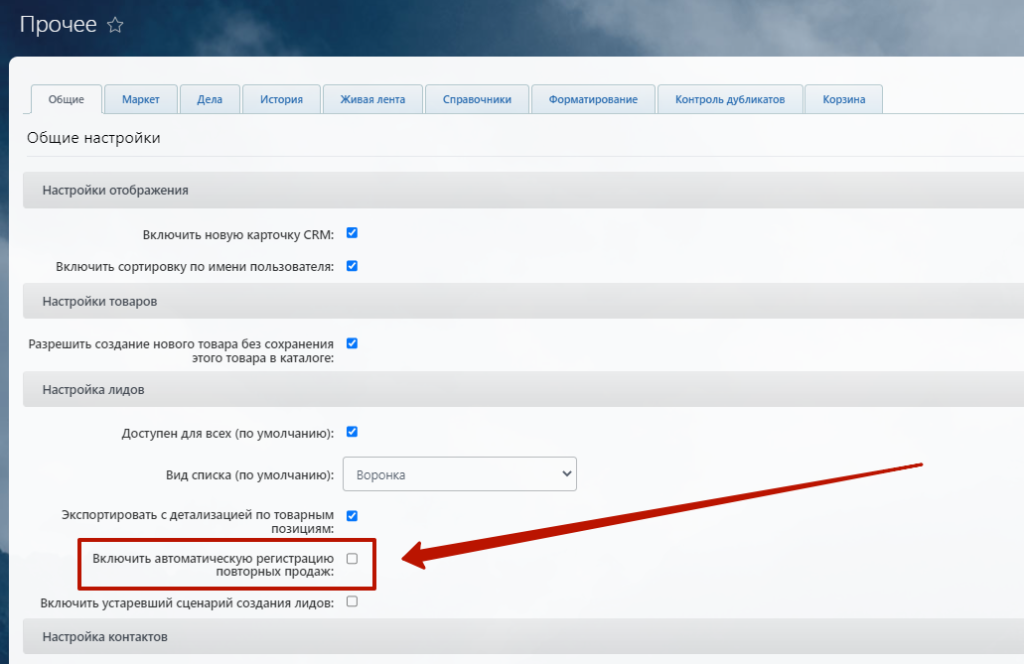Enable the legacy lead creation scenario checkbox
1024x664 pixels.
[352, 602]
